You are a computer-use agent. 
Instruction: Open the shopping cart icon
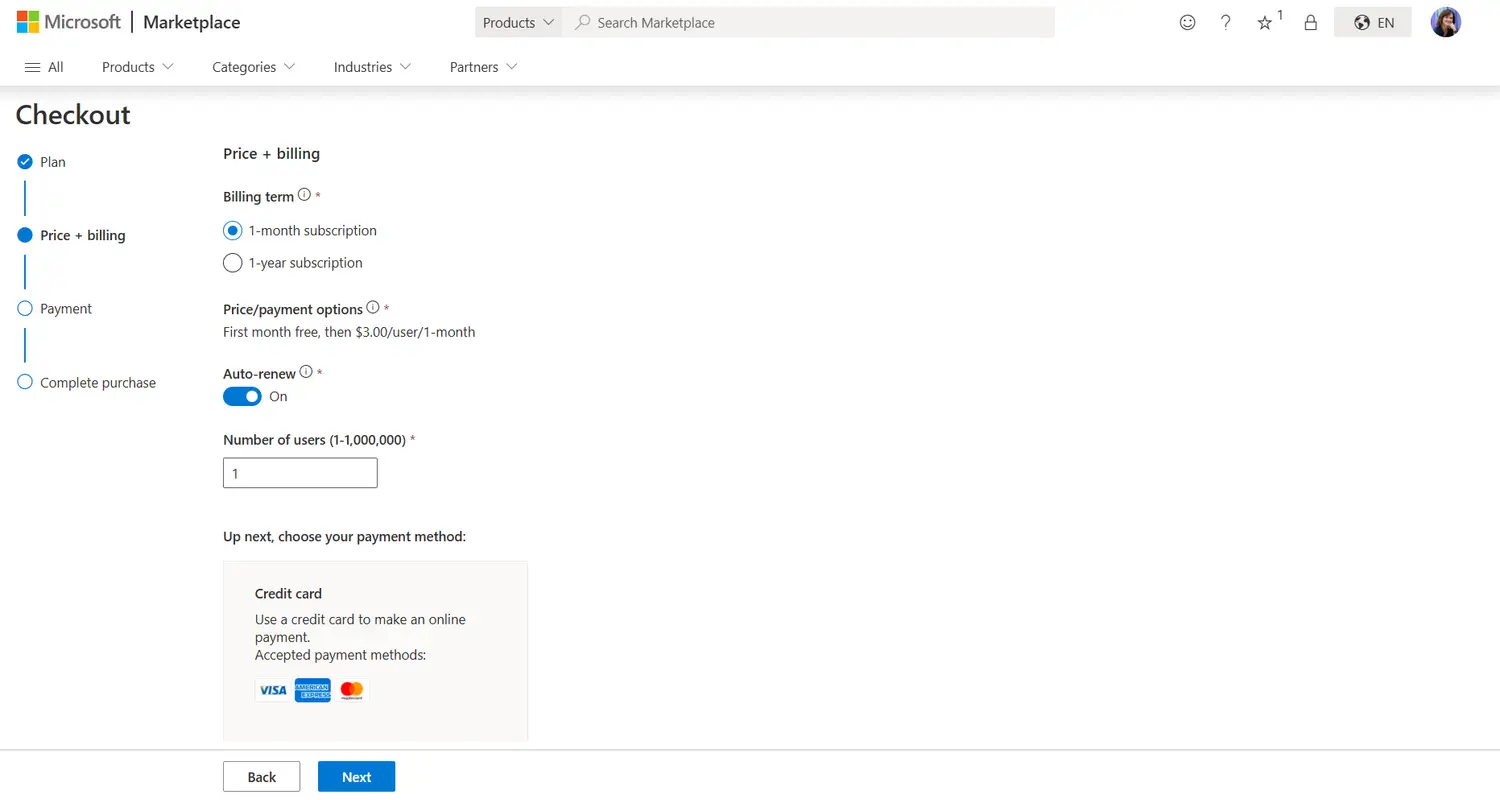click(x=1310, y=22)
